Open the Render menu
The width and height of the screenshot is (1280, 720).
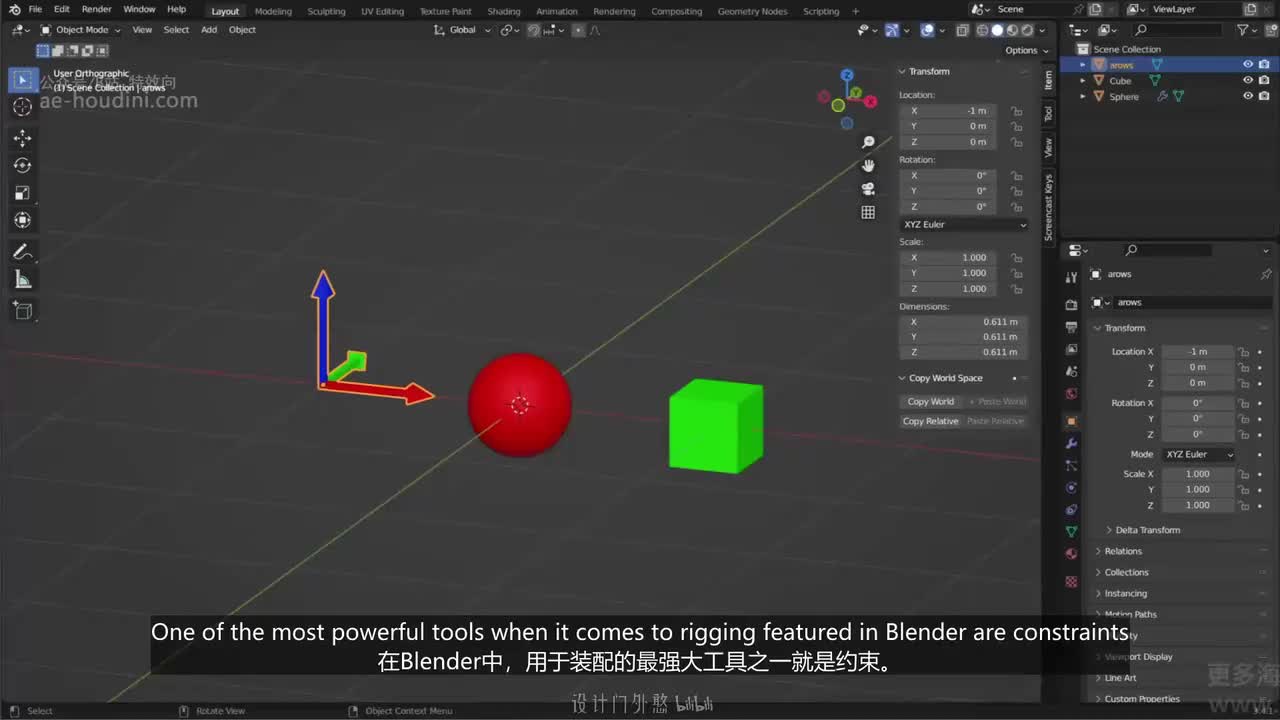[x=96, y=9]
